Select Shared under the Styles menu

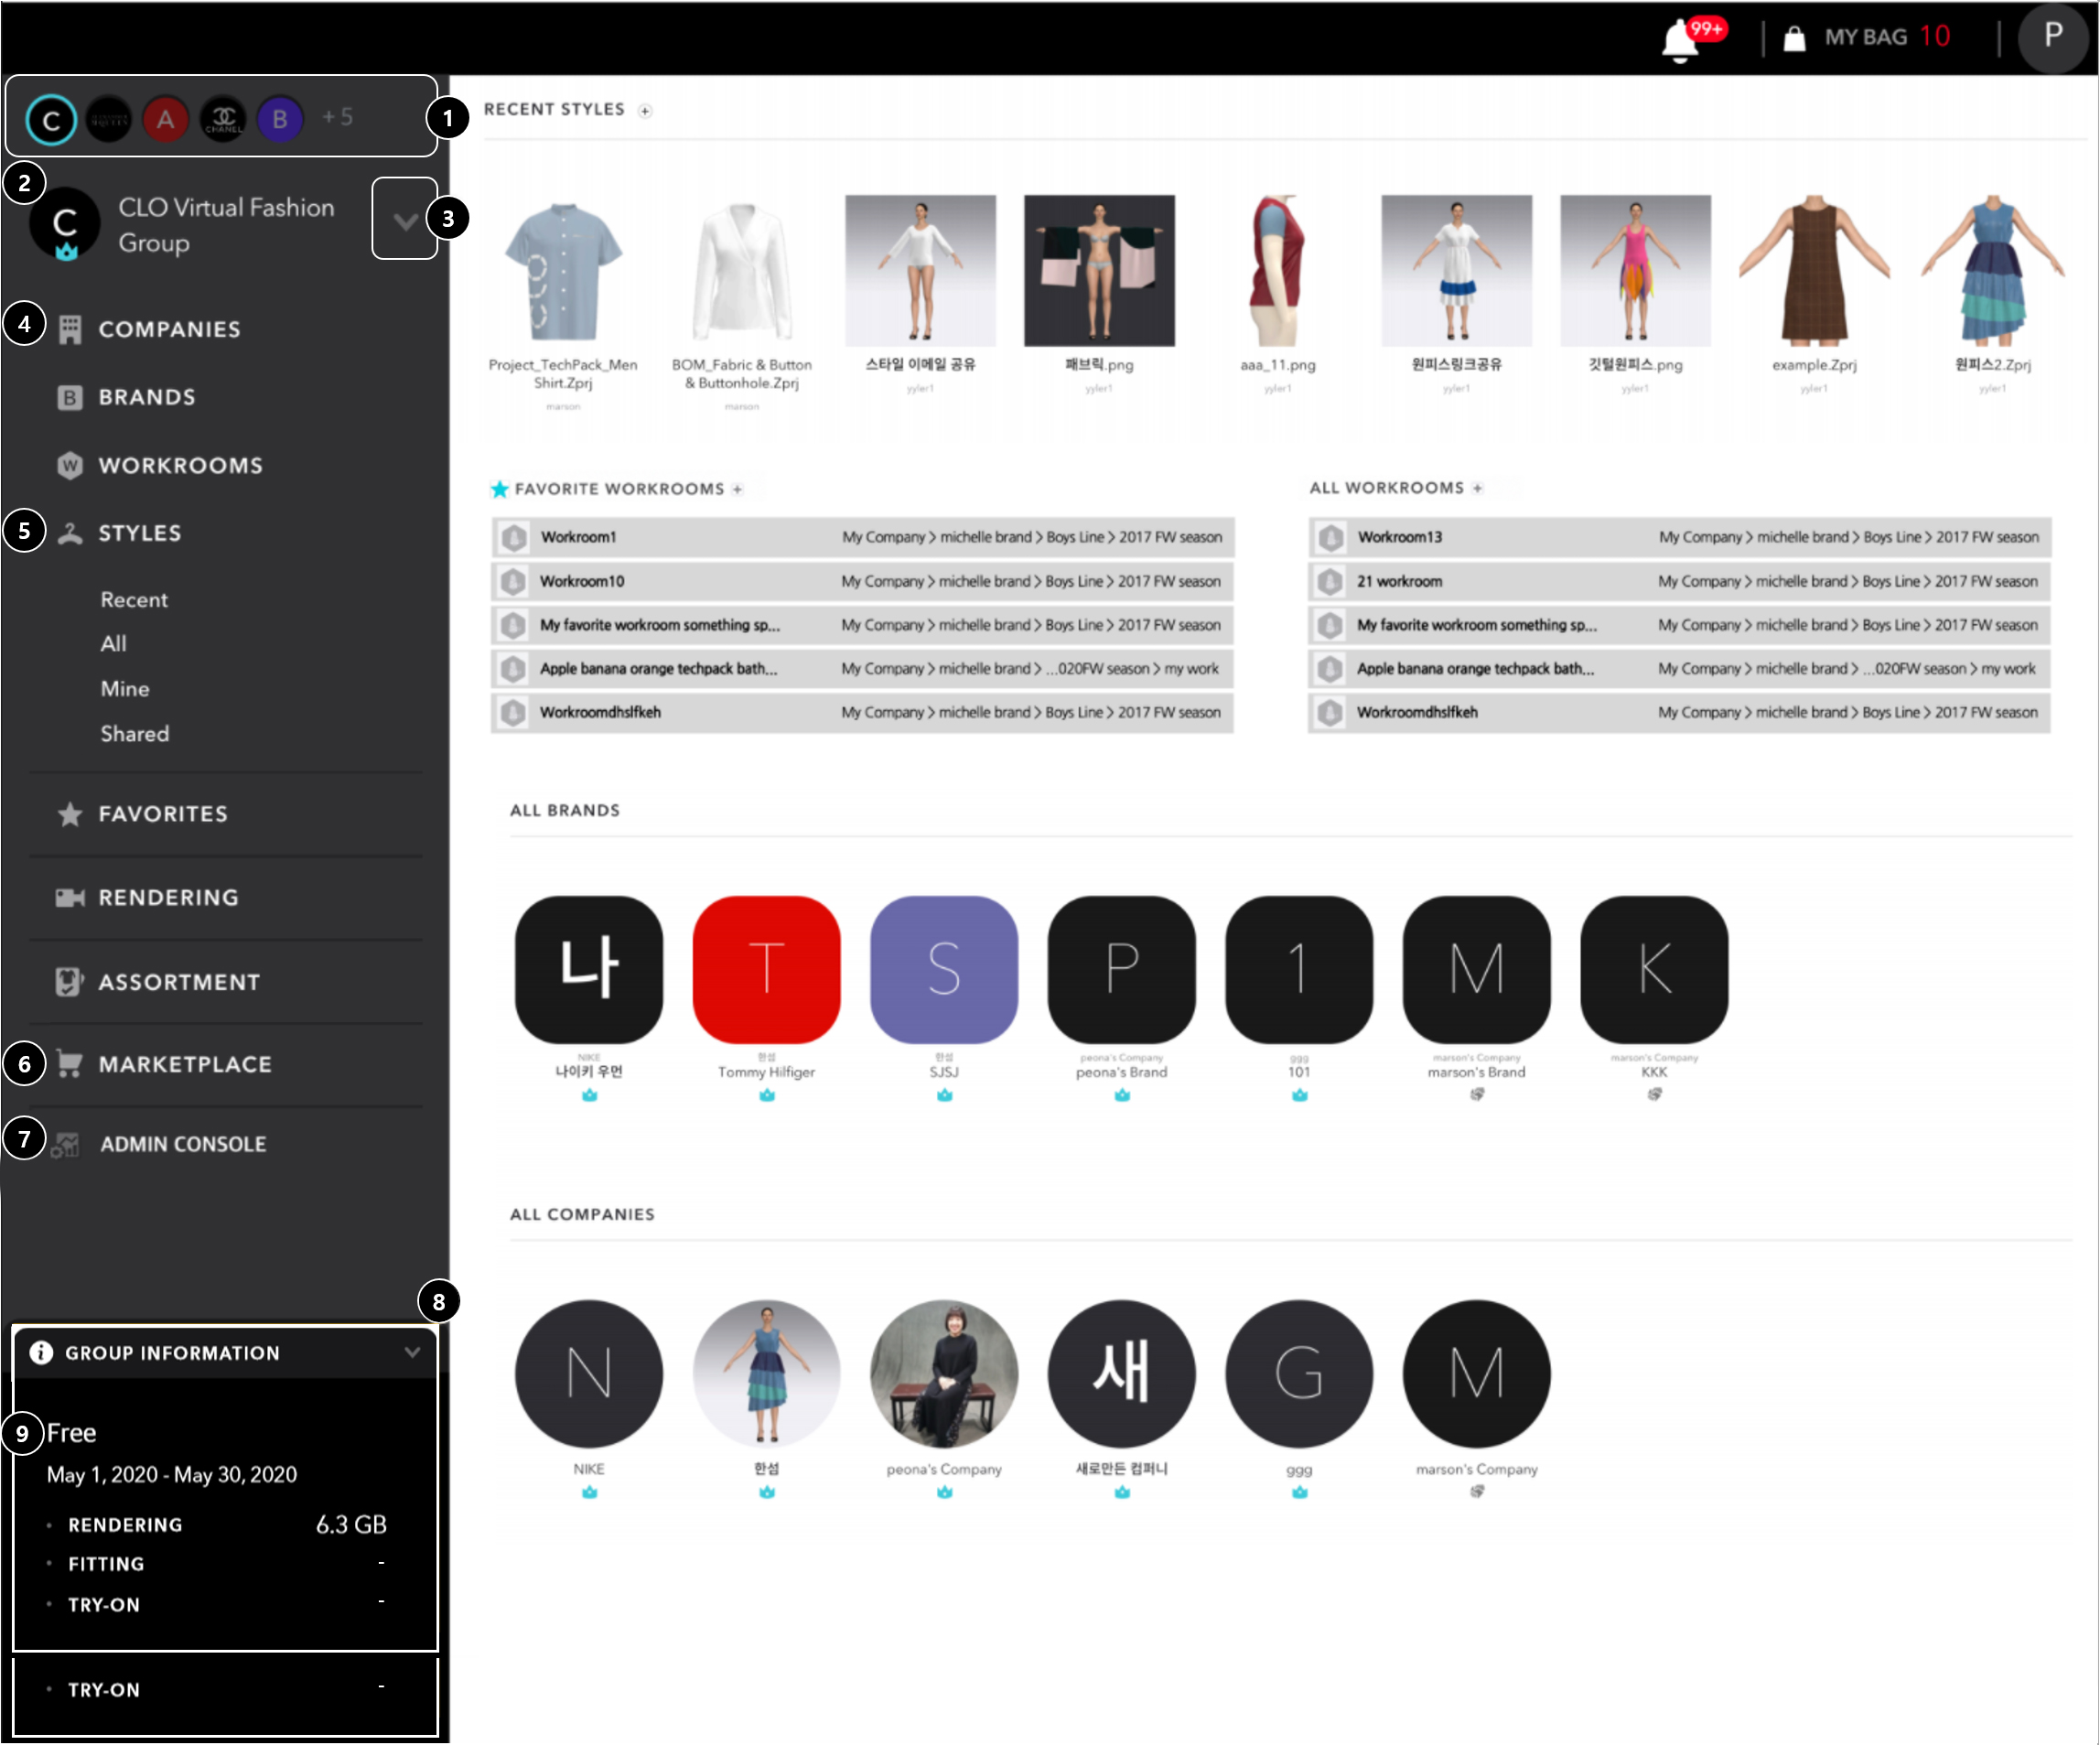pos(134,733)
